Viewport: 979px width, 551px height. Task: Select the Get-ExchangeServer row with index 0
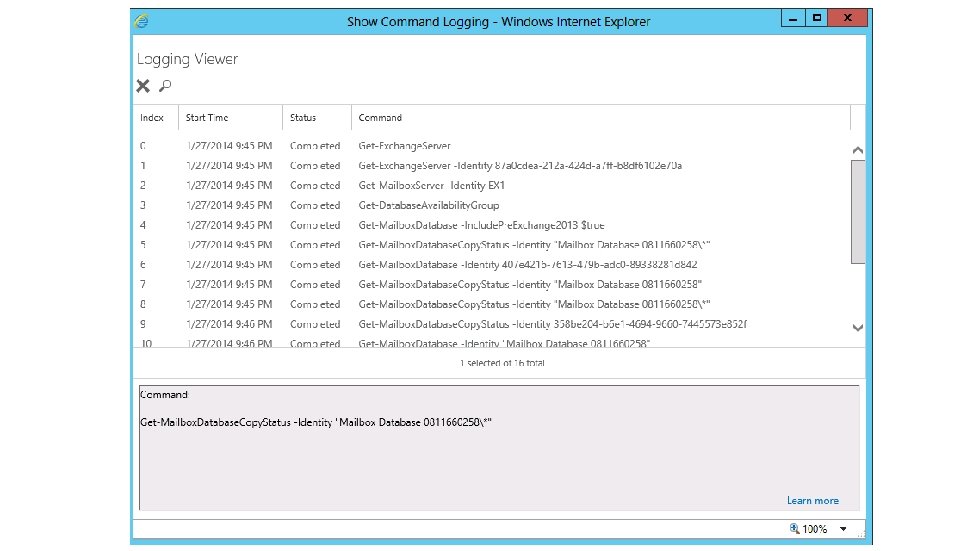[492, 145]
